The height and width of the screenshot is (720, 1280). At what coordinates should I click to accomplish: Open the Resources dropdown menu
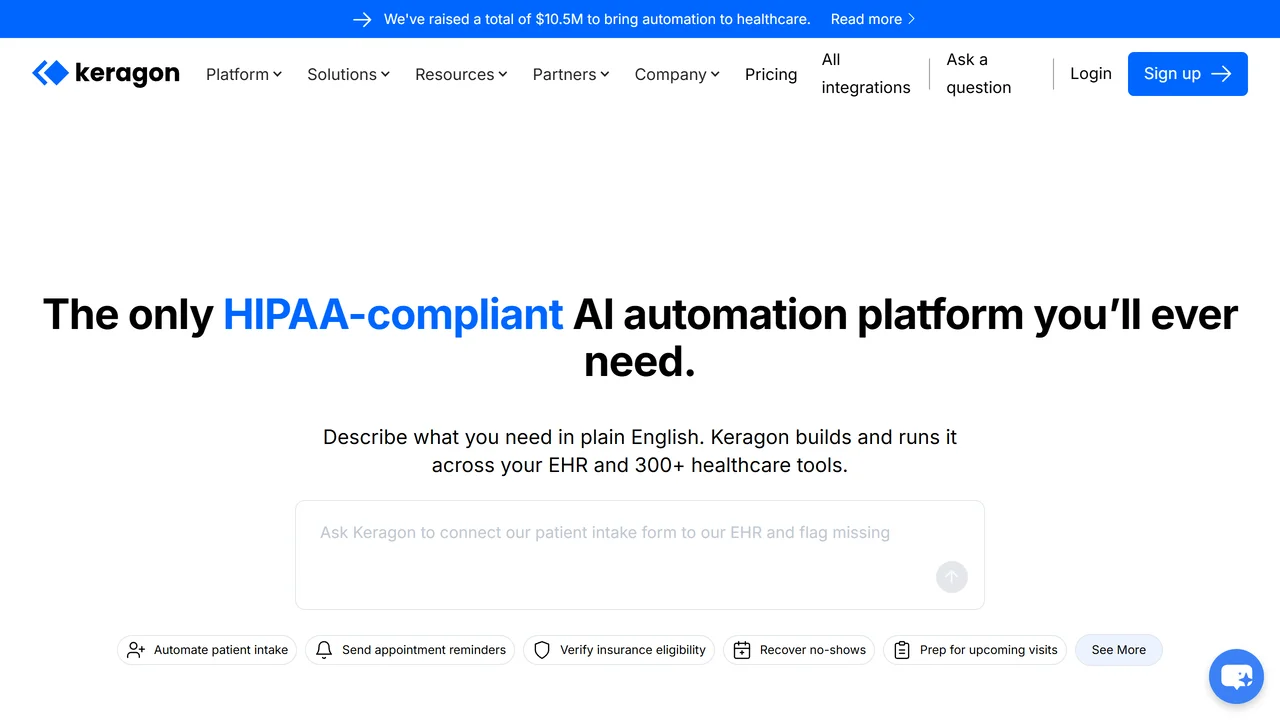[x=461, y=74]
